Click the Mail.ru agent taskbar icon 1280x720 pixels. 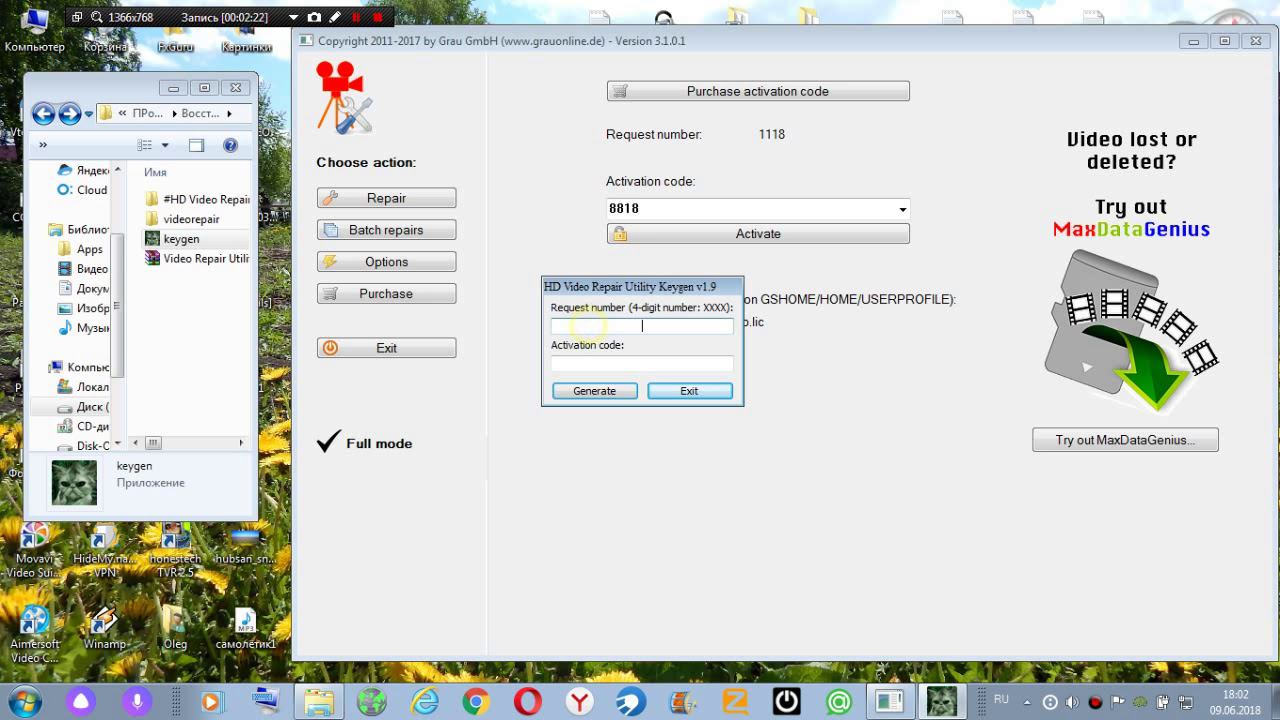(839, 701)
